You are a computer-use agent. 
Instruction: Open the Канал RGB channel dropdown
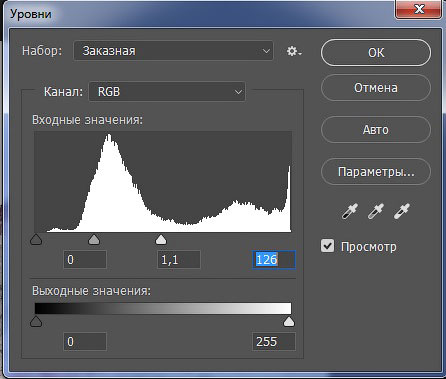(167, 92)
